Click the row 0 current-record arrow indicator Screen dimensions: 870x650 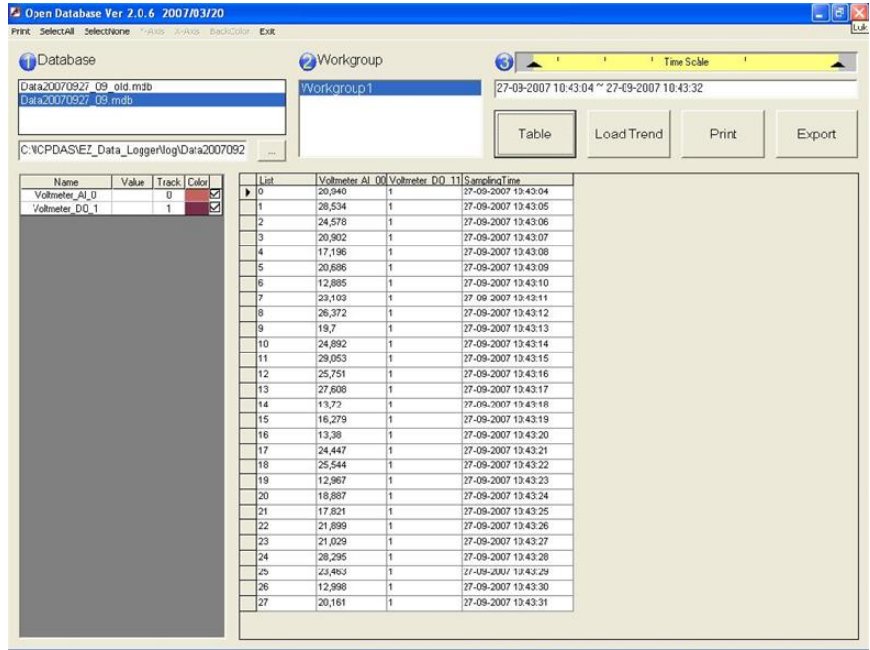coord(248,190)
